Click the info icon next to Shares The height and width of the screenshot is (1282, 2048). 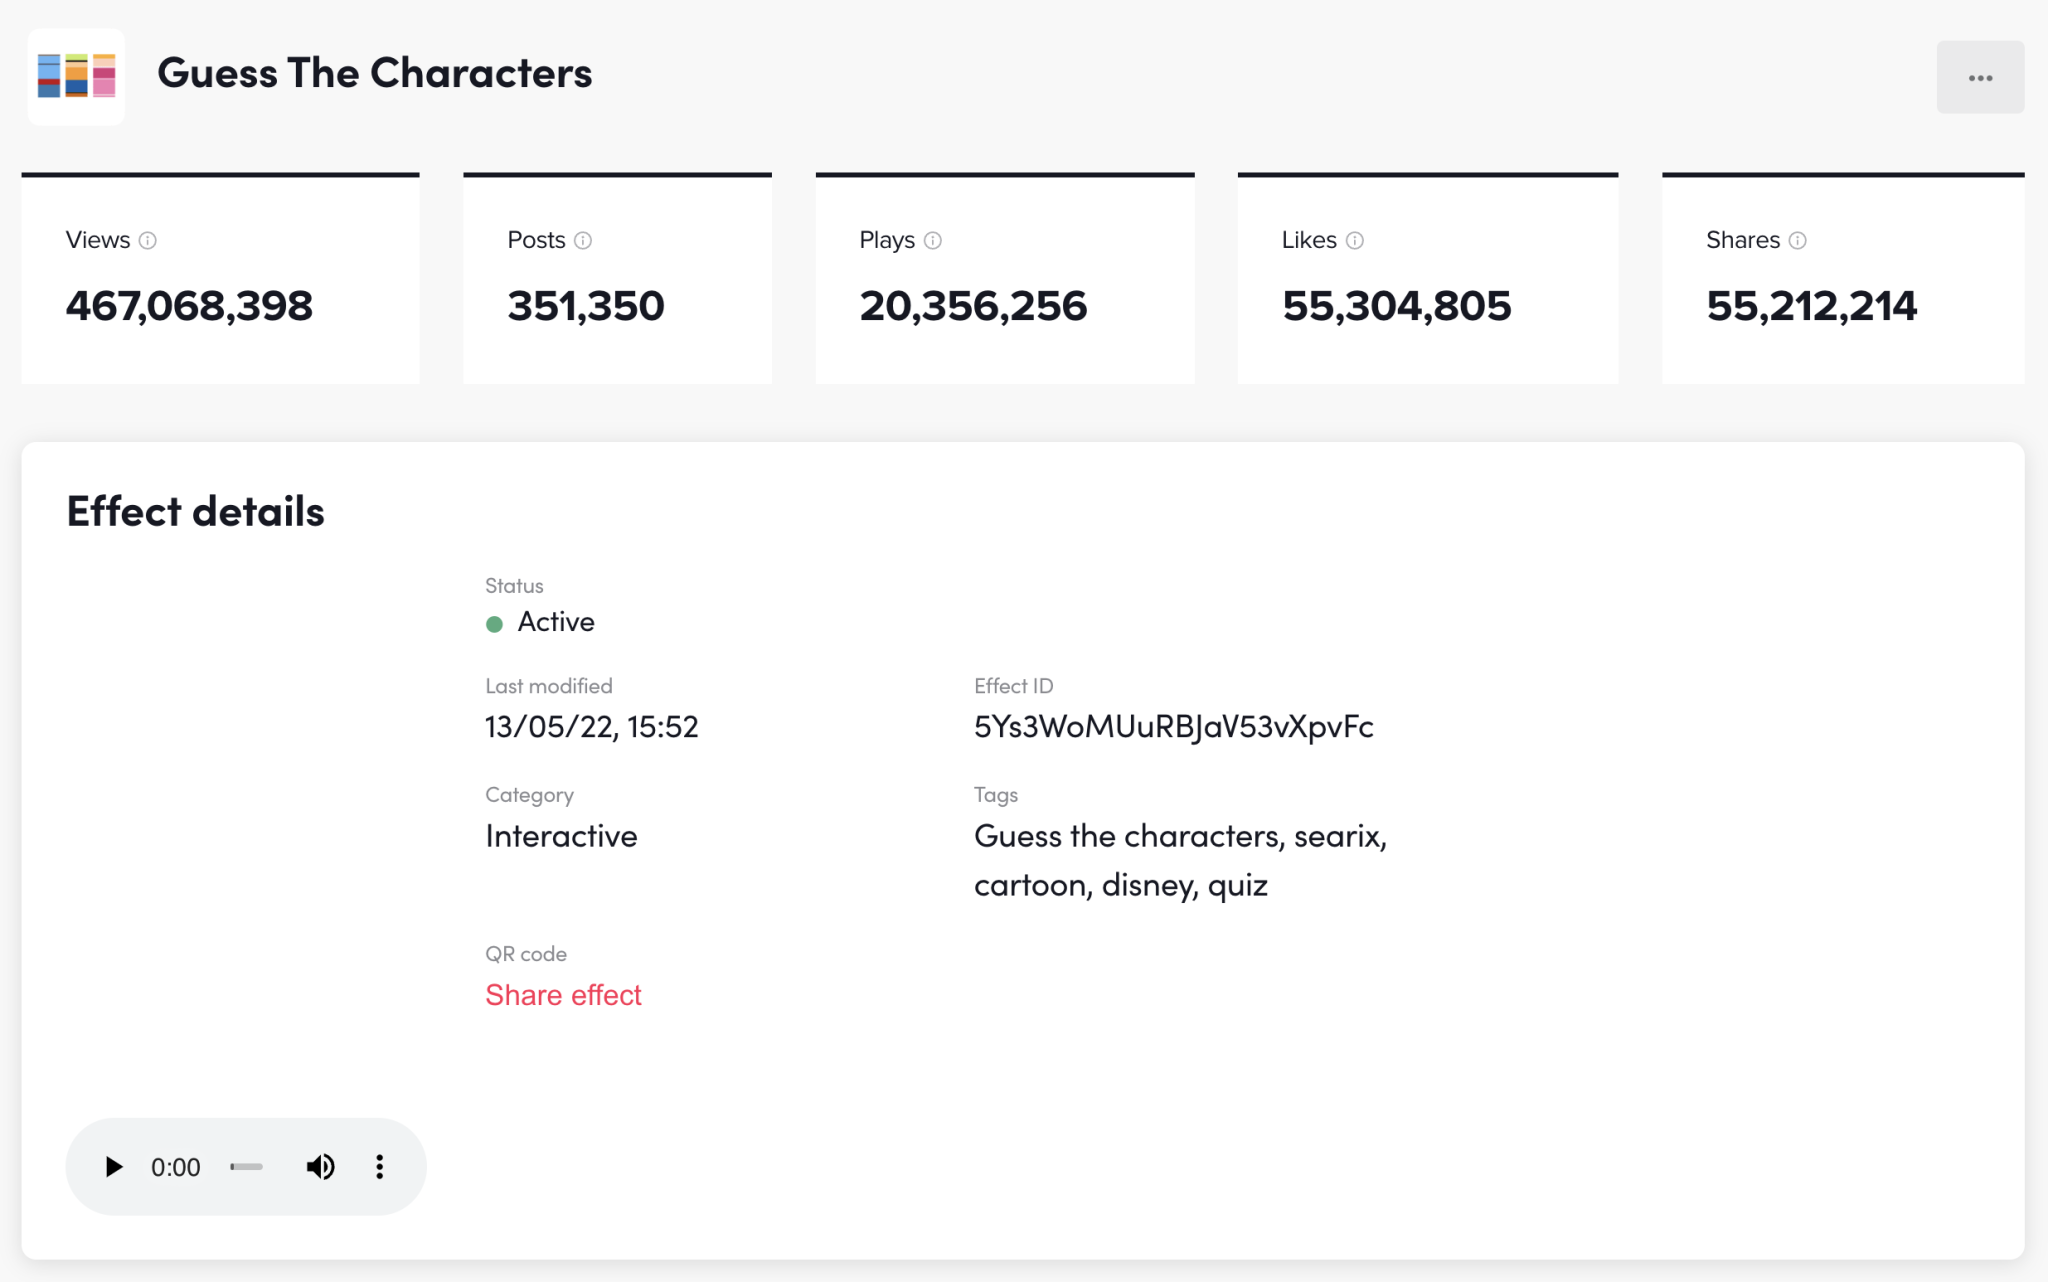pyautogui.click(x=1796, y=240)
